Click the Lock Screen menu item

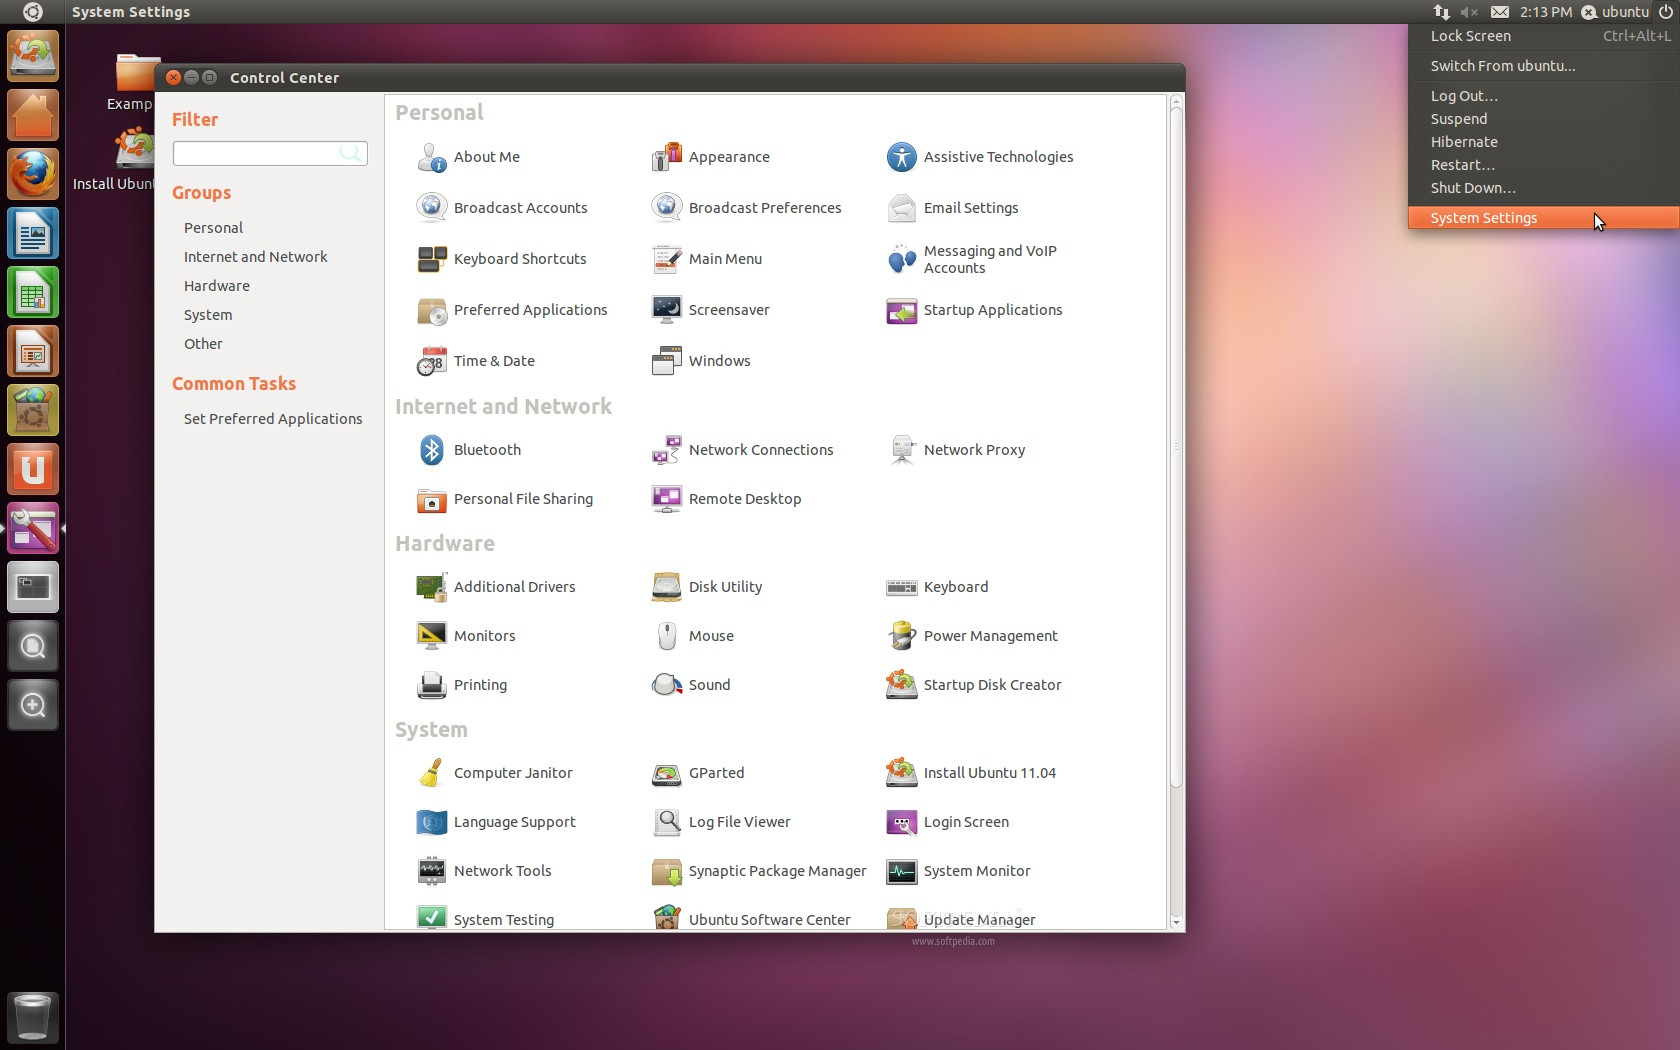pyautogui.click(x=1543, y=36)
